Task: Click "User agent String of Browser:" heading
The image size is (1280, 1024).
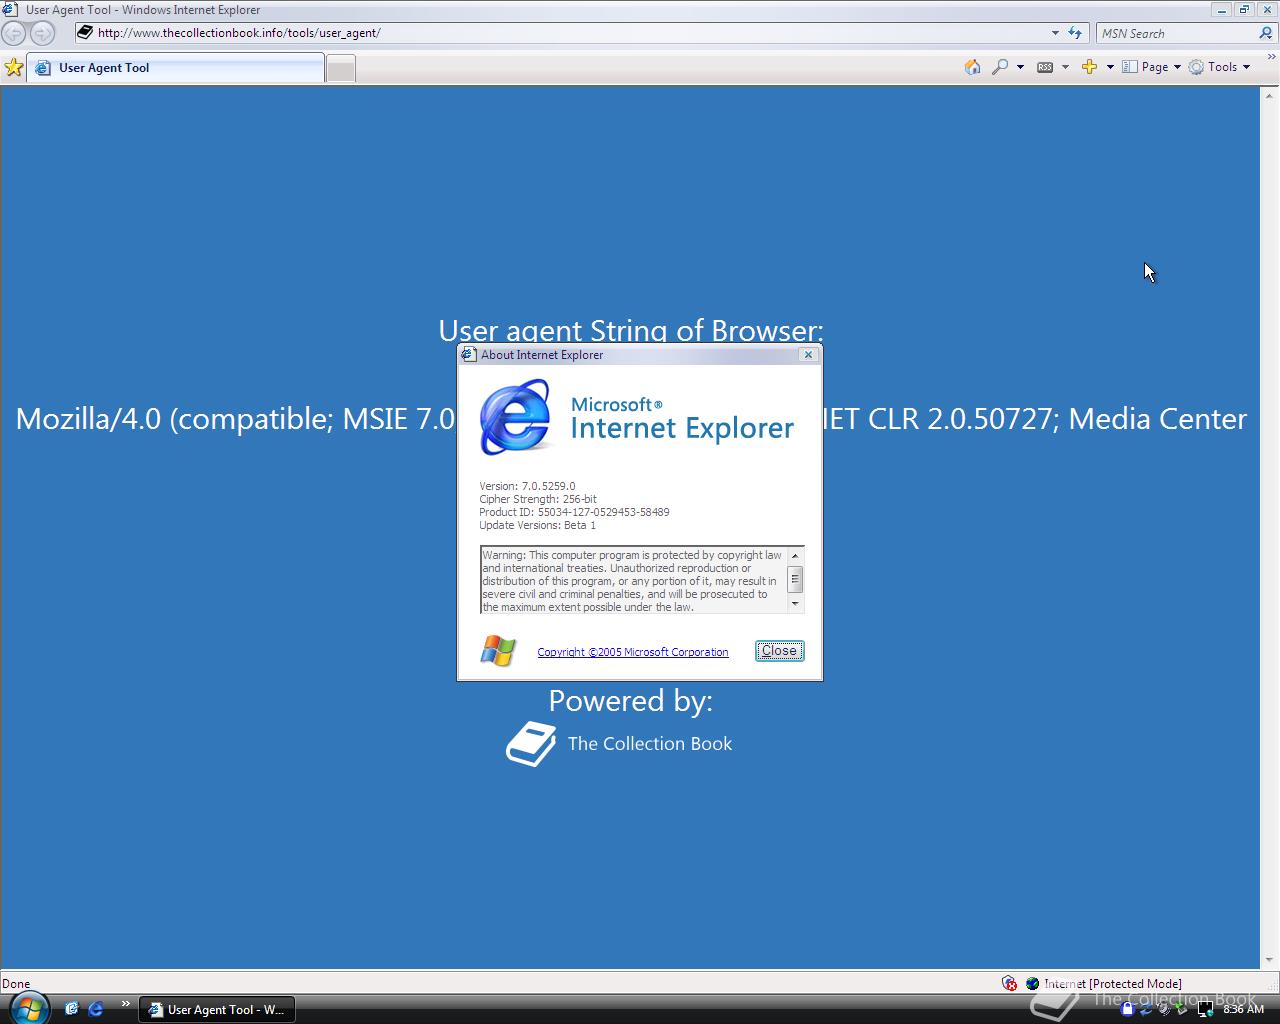Action: tap(631, 330)
